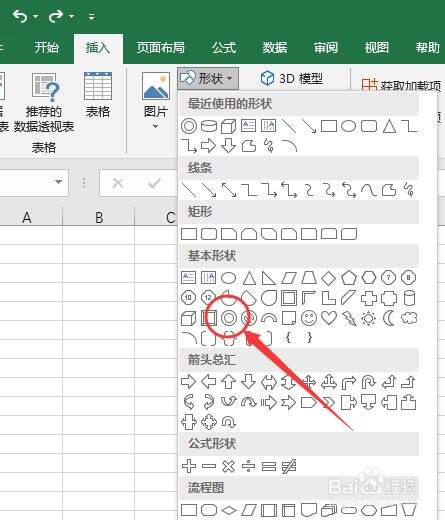
Task: Switch to the 页面布局 tab
Action: pyautogui.click(x=160, y=48)
